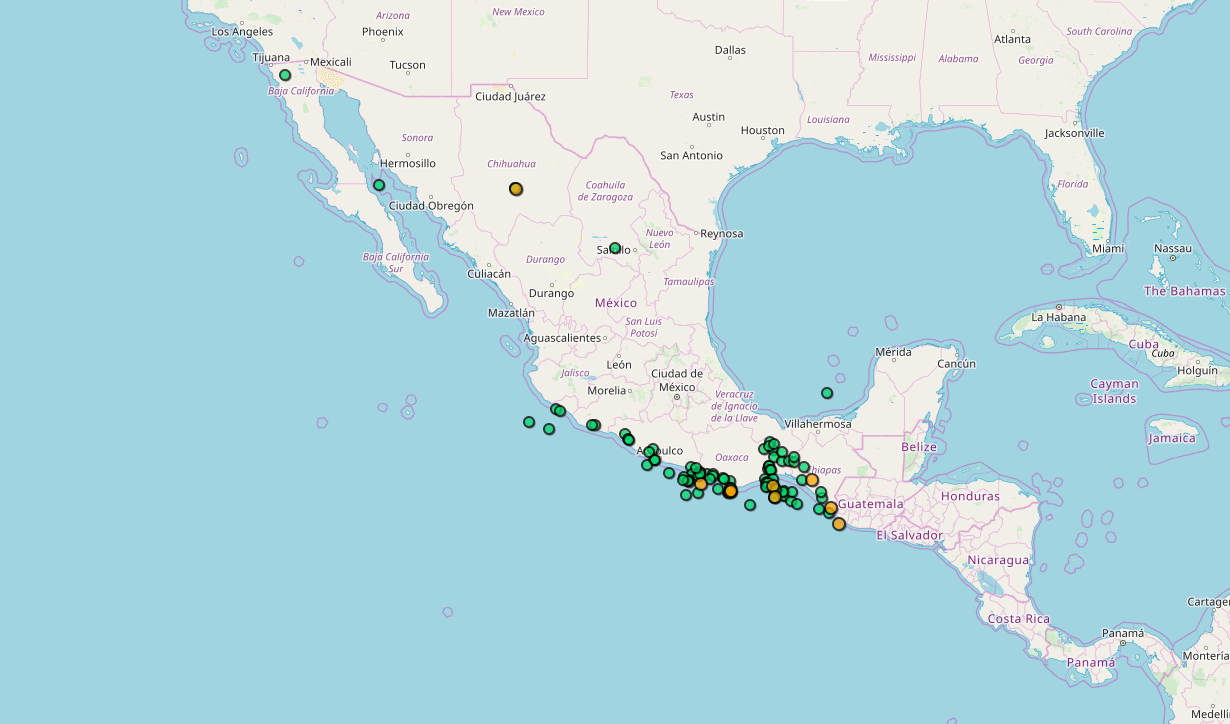Select the lone green marker in the Gulf of Mexico

[827, 393]
